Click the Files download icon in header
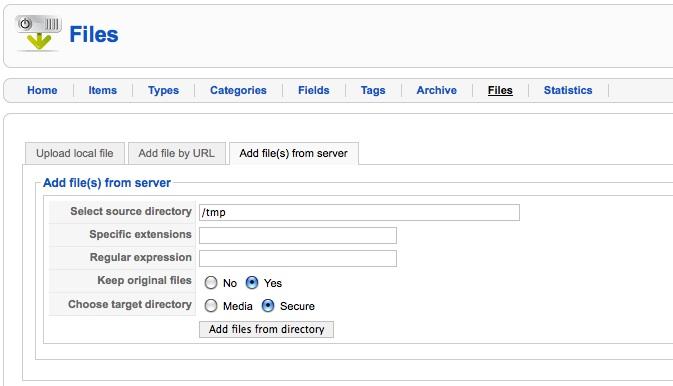The width and height of the screenshot is (673, 386). coord(39,33)
